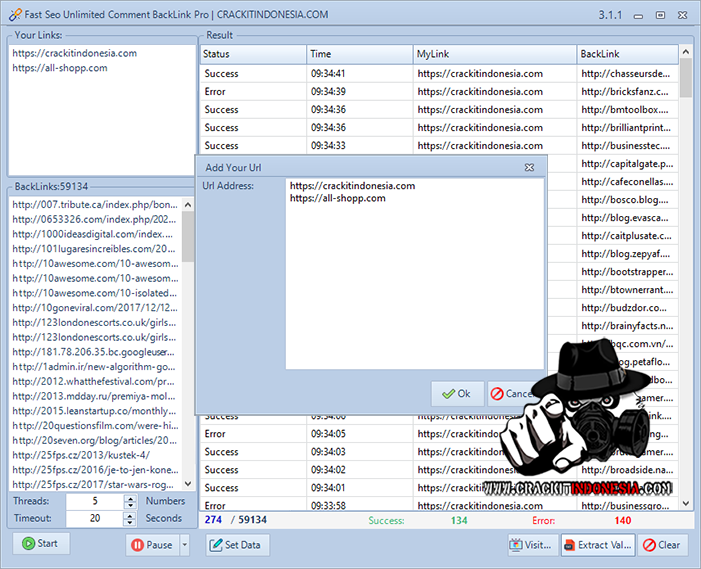Confirm URLs with the Ok checkmark button
Screen dimensions: 701x569
(457, 394)
